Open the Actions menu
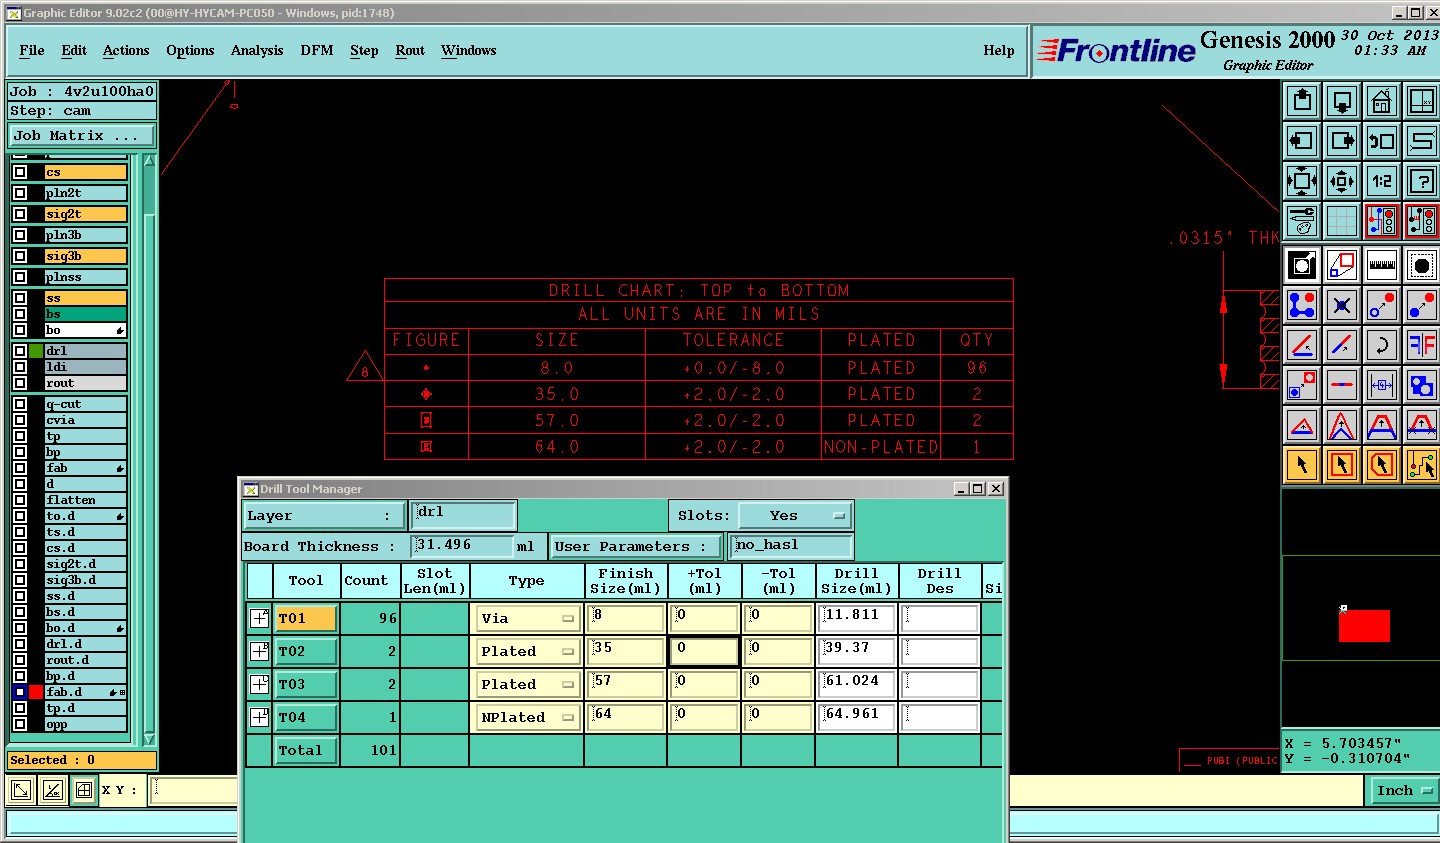 (x=126, y=51)
